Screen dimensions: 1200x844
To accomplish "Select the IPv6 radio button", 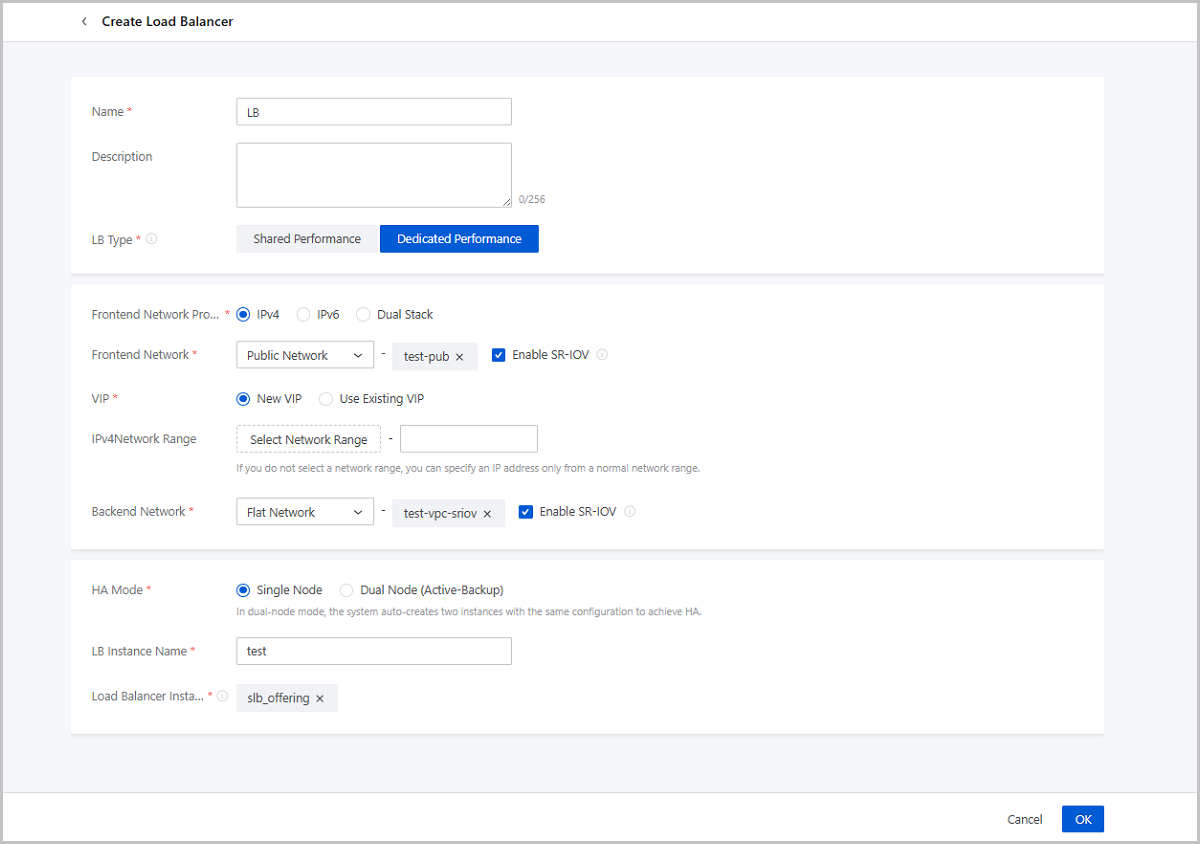I will tap(304, 314).
